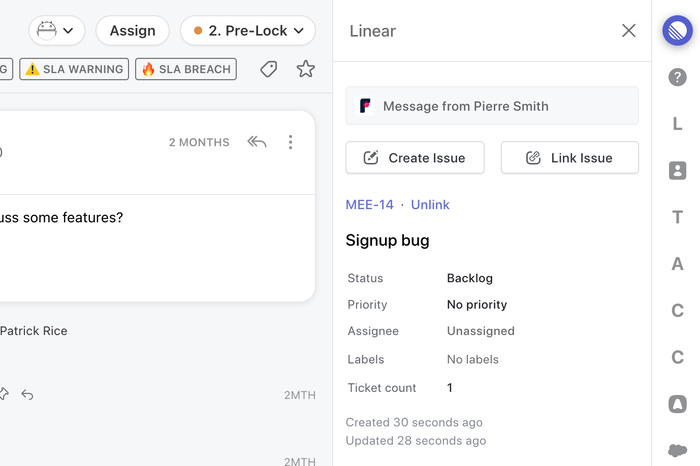Star this conversation
The height and width of the screenshot is (466, 700).
(x=306, y=69)
